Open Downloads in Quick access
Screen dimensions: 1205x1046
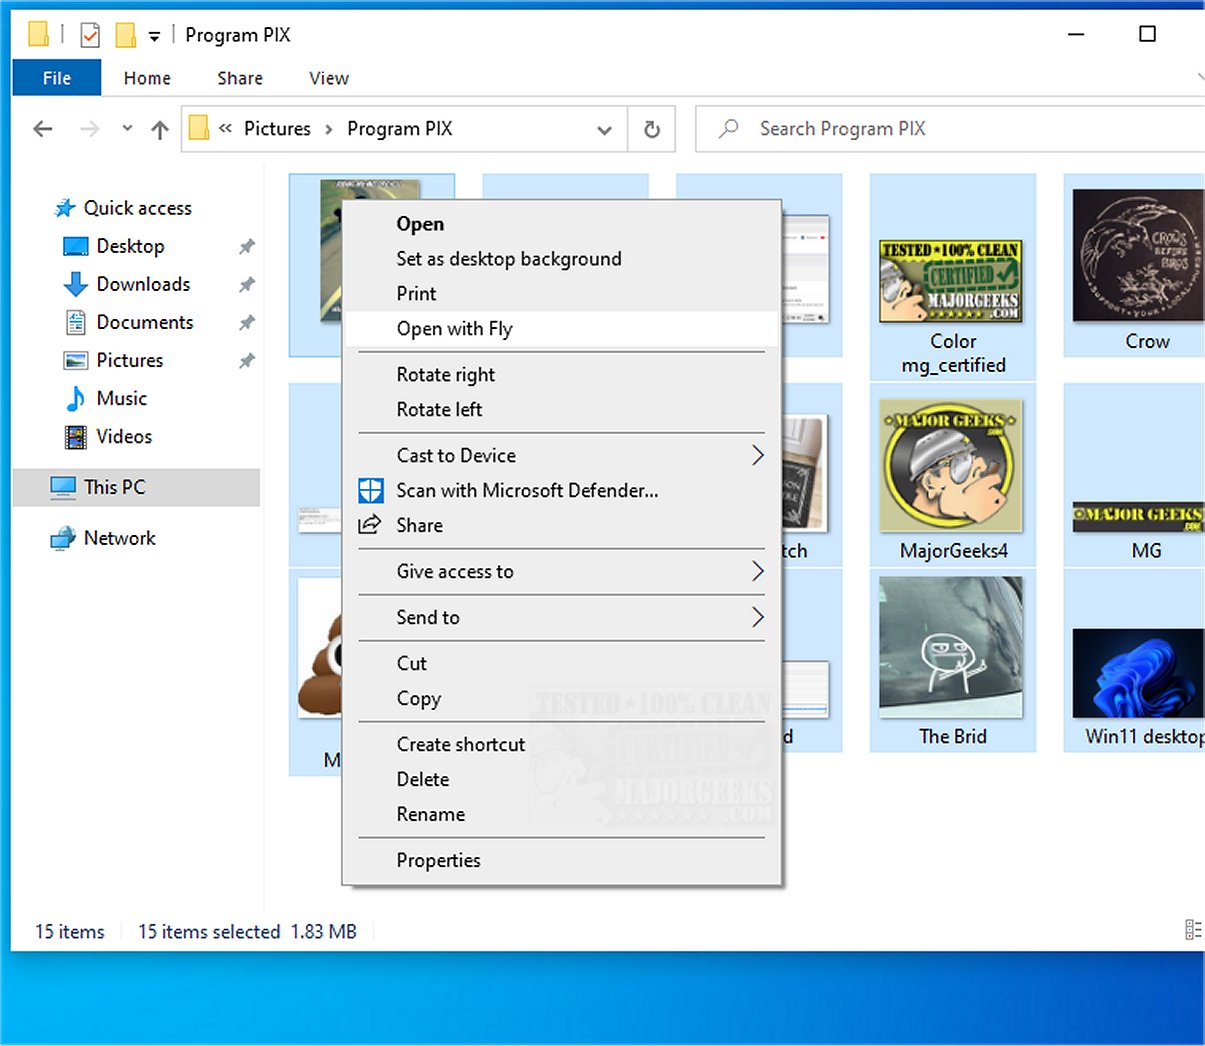click(x=142, y=284)
